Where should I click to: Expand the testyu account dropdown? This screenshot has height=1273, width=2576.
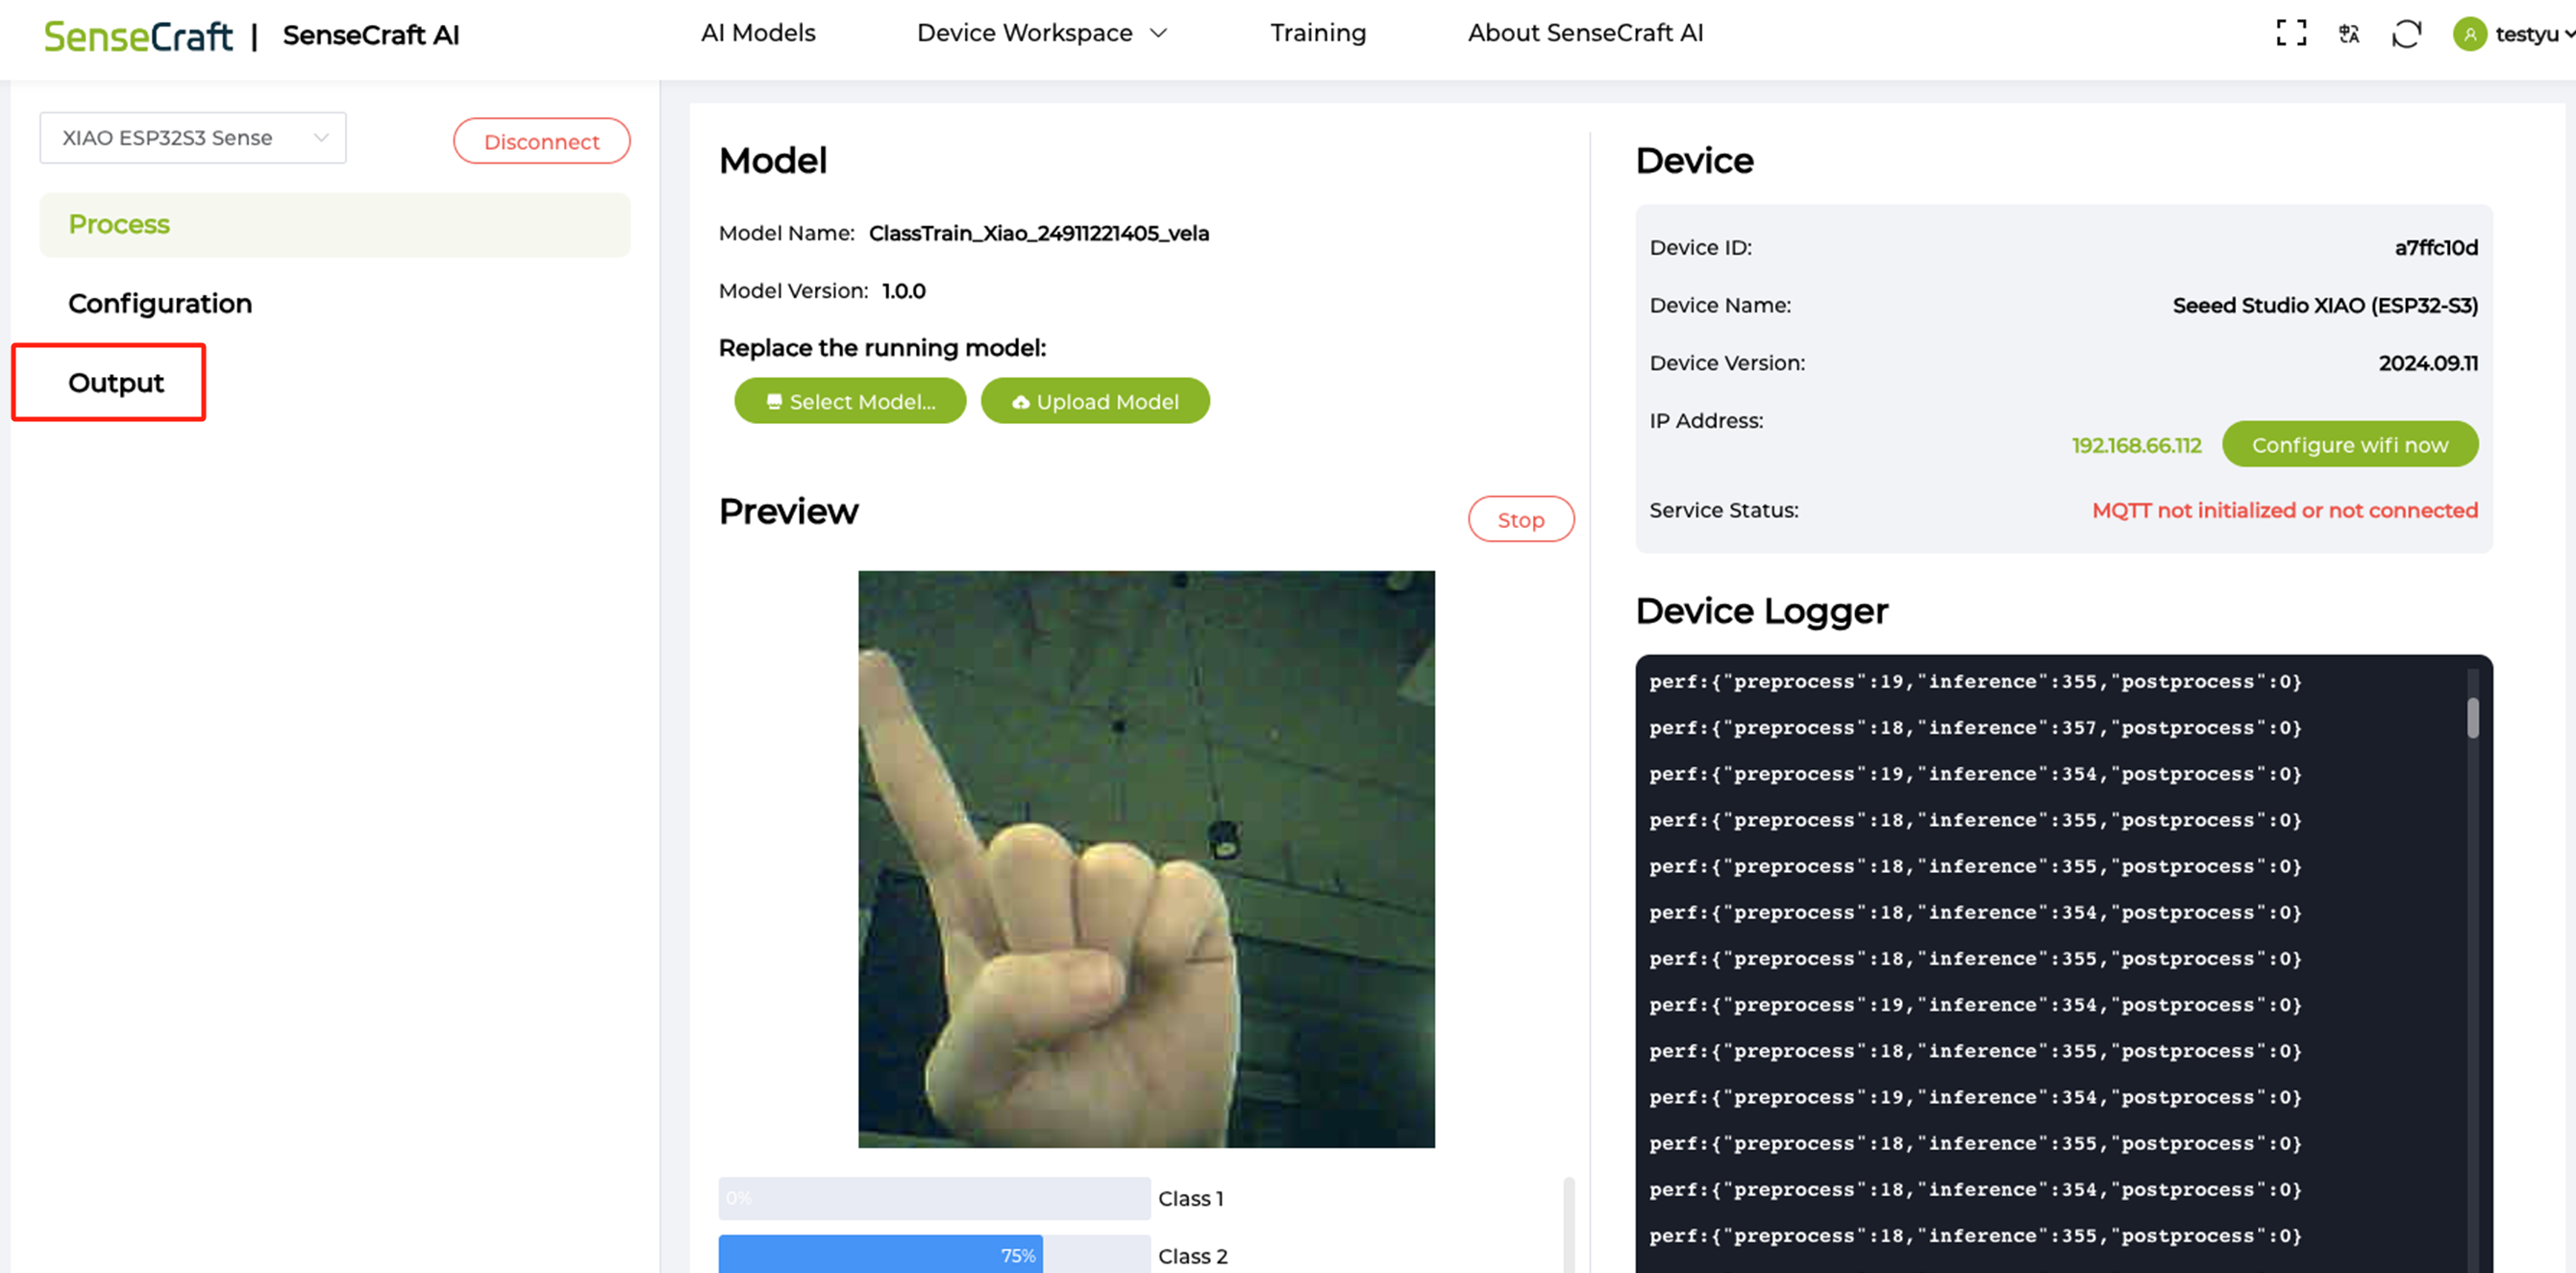(x=2567, y=34)
